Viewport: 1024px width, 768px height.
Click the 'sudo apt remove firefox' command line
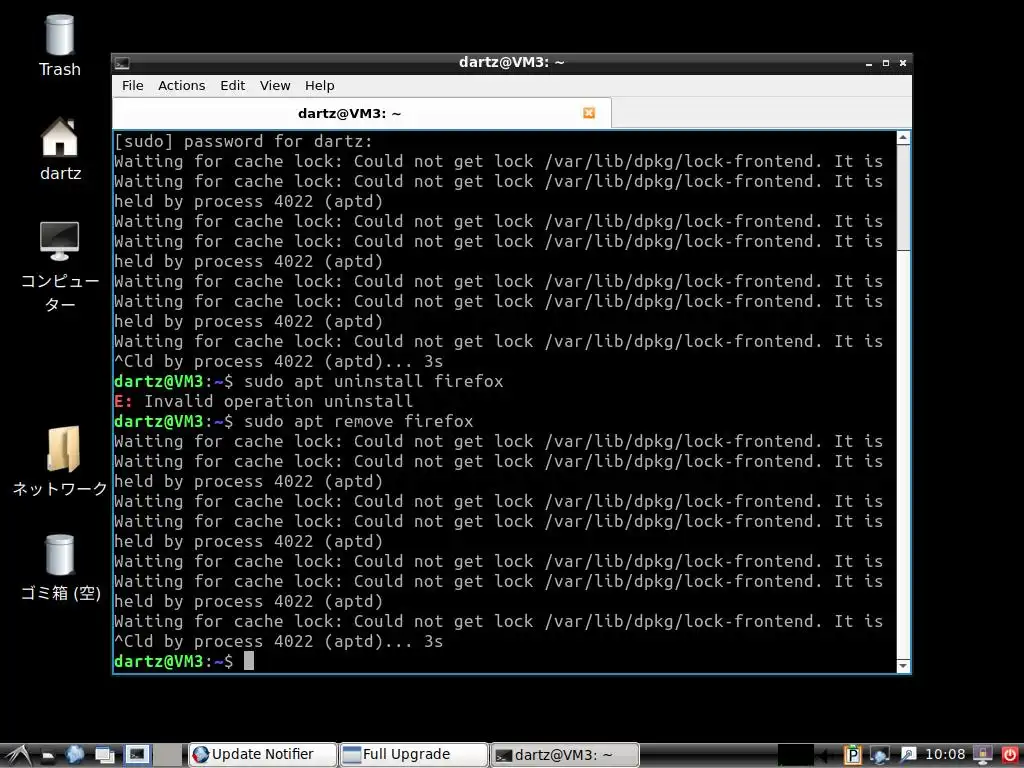[293, 421]
